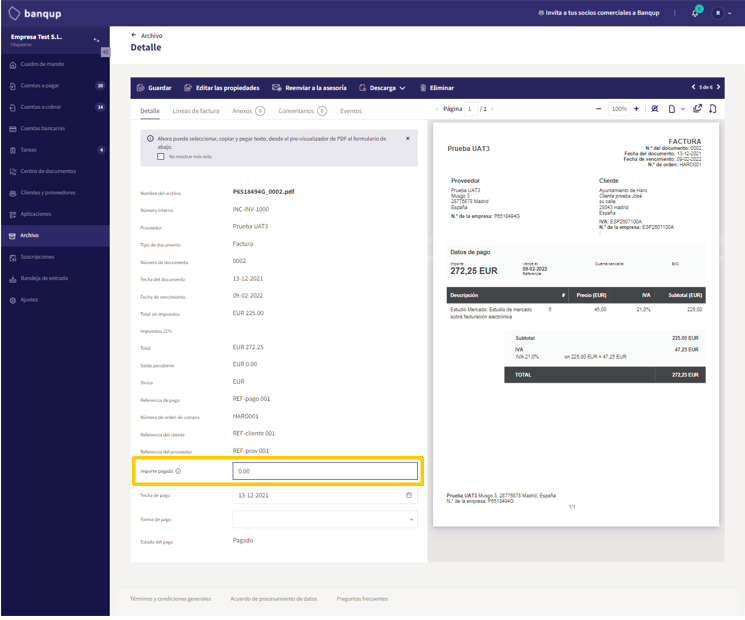This screenshot has height=620, width=745.
Task: Click the Cuentas bancarias card icon
Action: coord(13,129)
